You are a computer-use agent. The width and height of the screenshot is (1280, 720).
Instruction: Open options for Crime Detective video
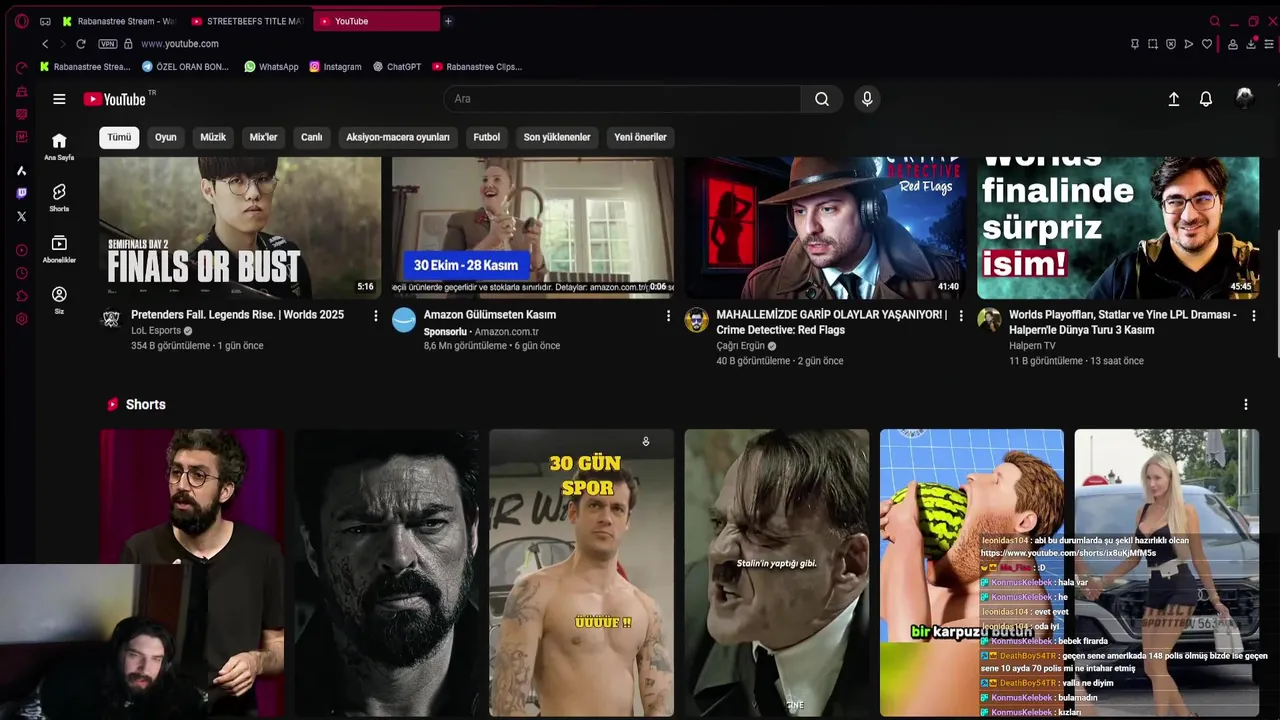[x=961, y=316]
